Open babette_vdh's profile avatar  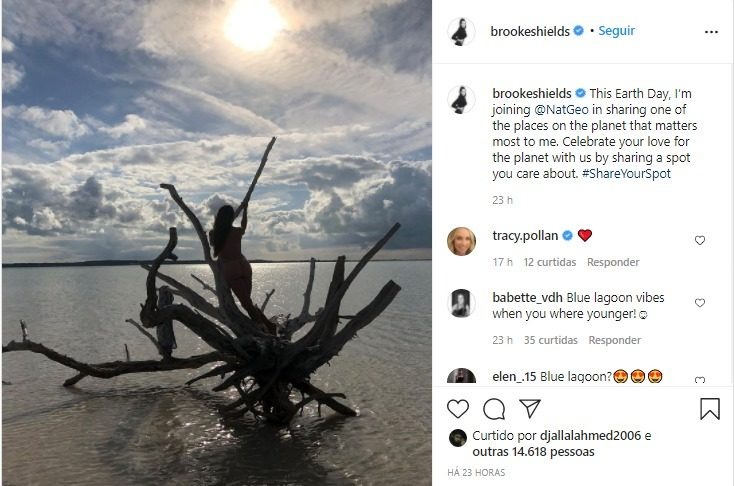(461, 303)
